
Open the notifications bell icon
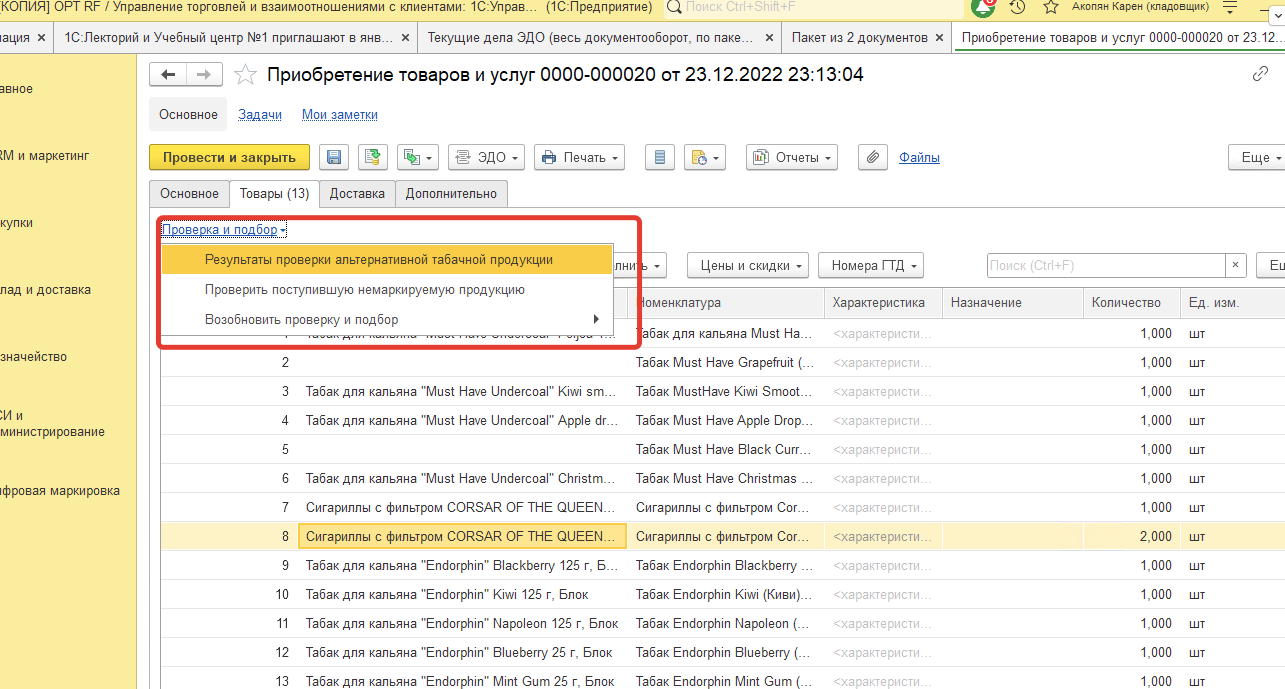click(983, 8)
